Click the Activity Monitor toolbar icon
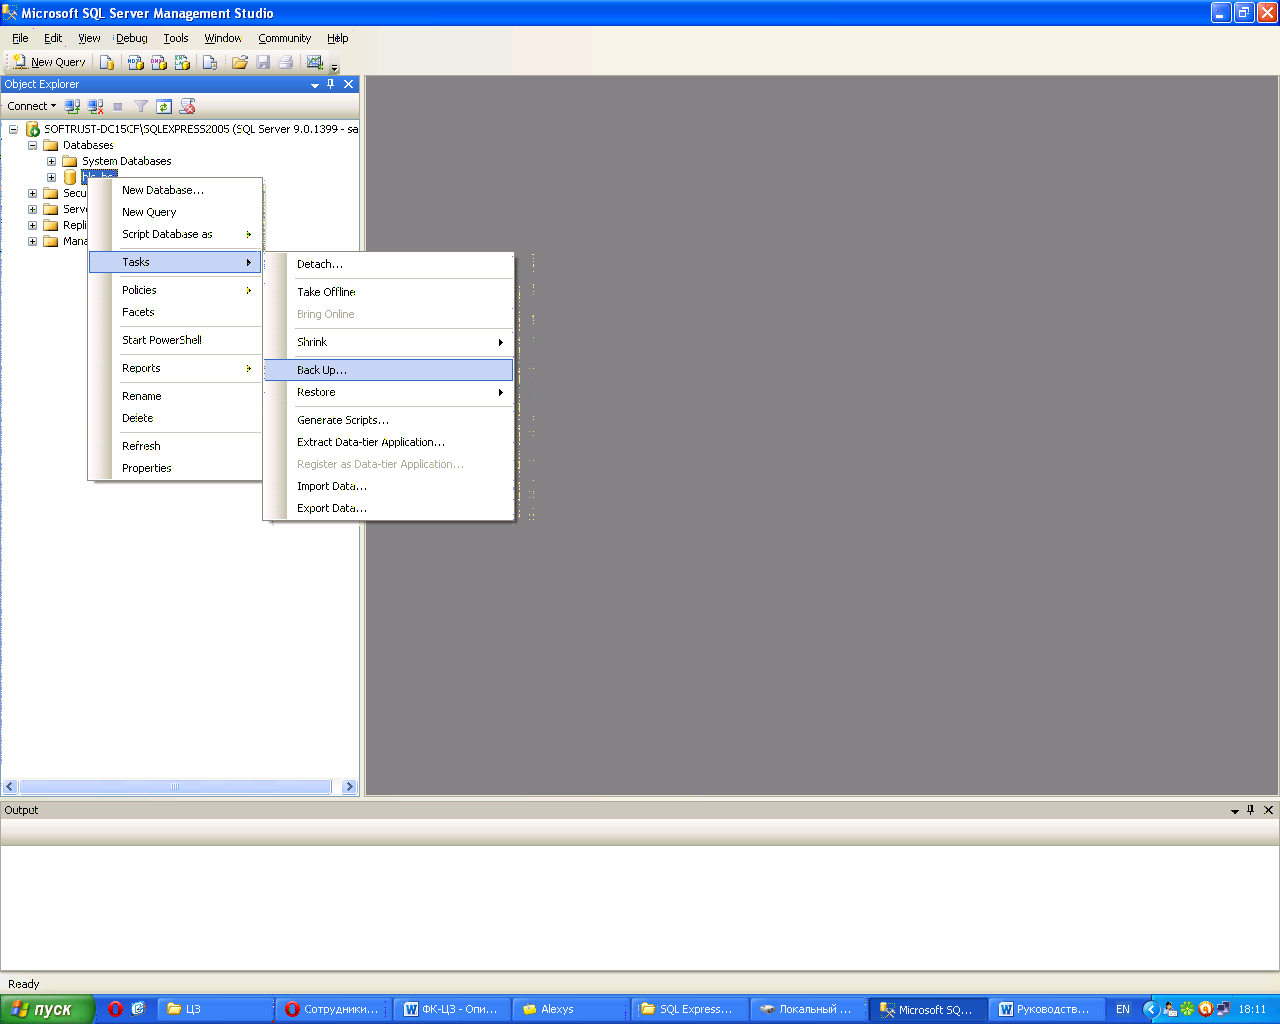1280x1024 pixels. (315, 62)
